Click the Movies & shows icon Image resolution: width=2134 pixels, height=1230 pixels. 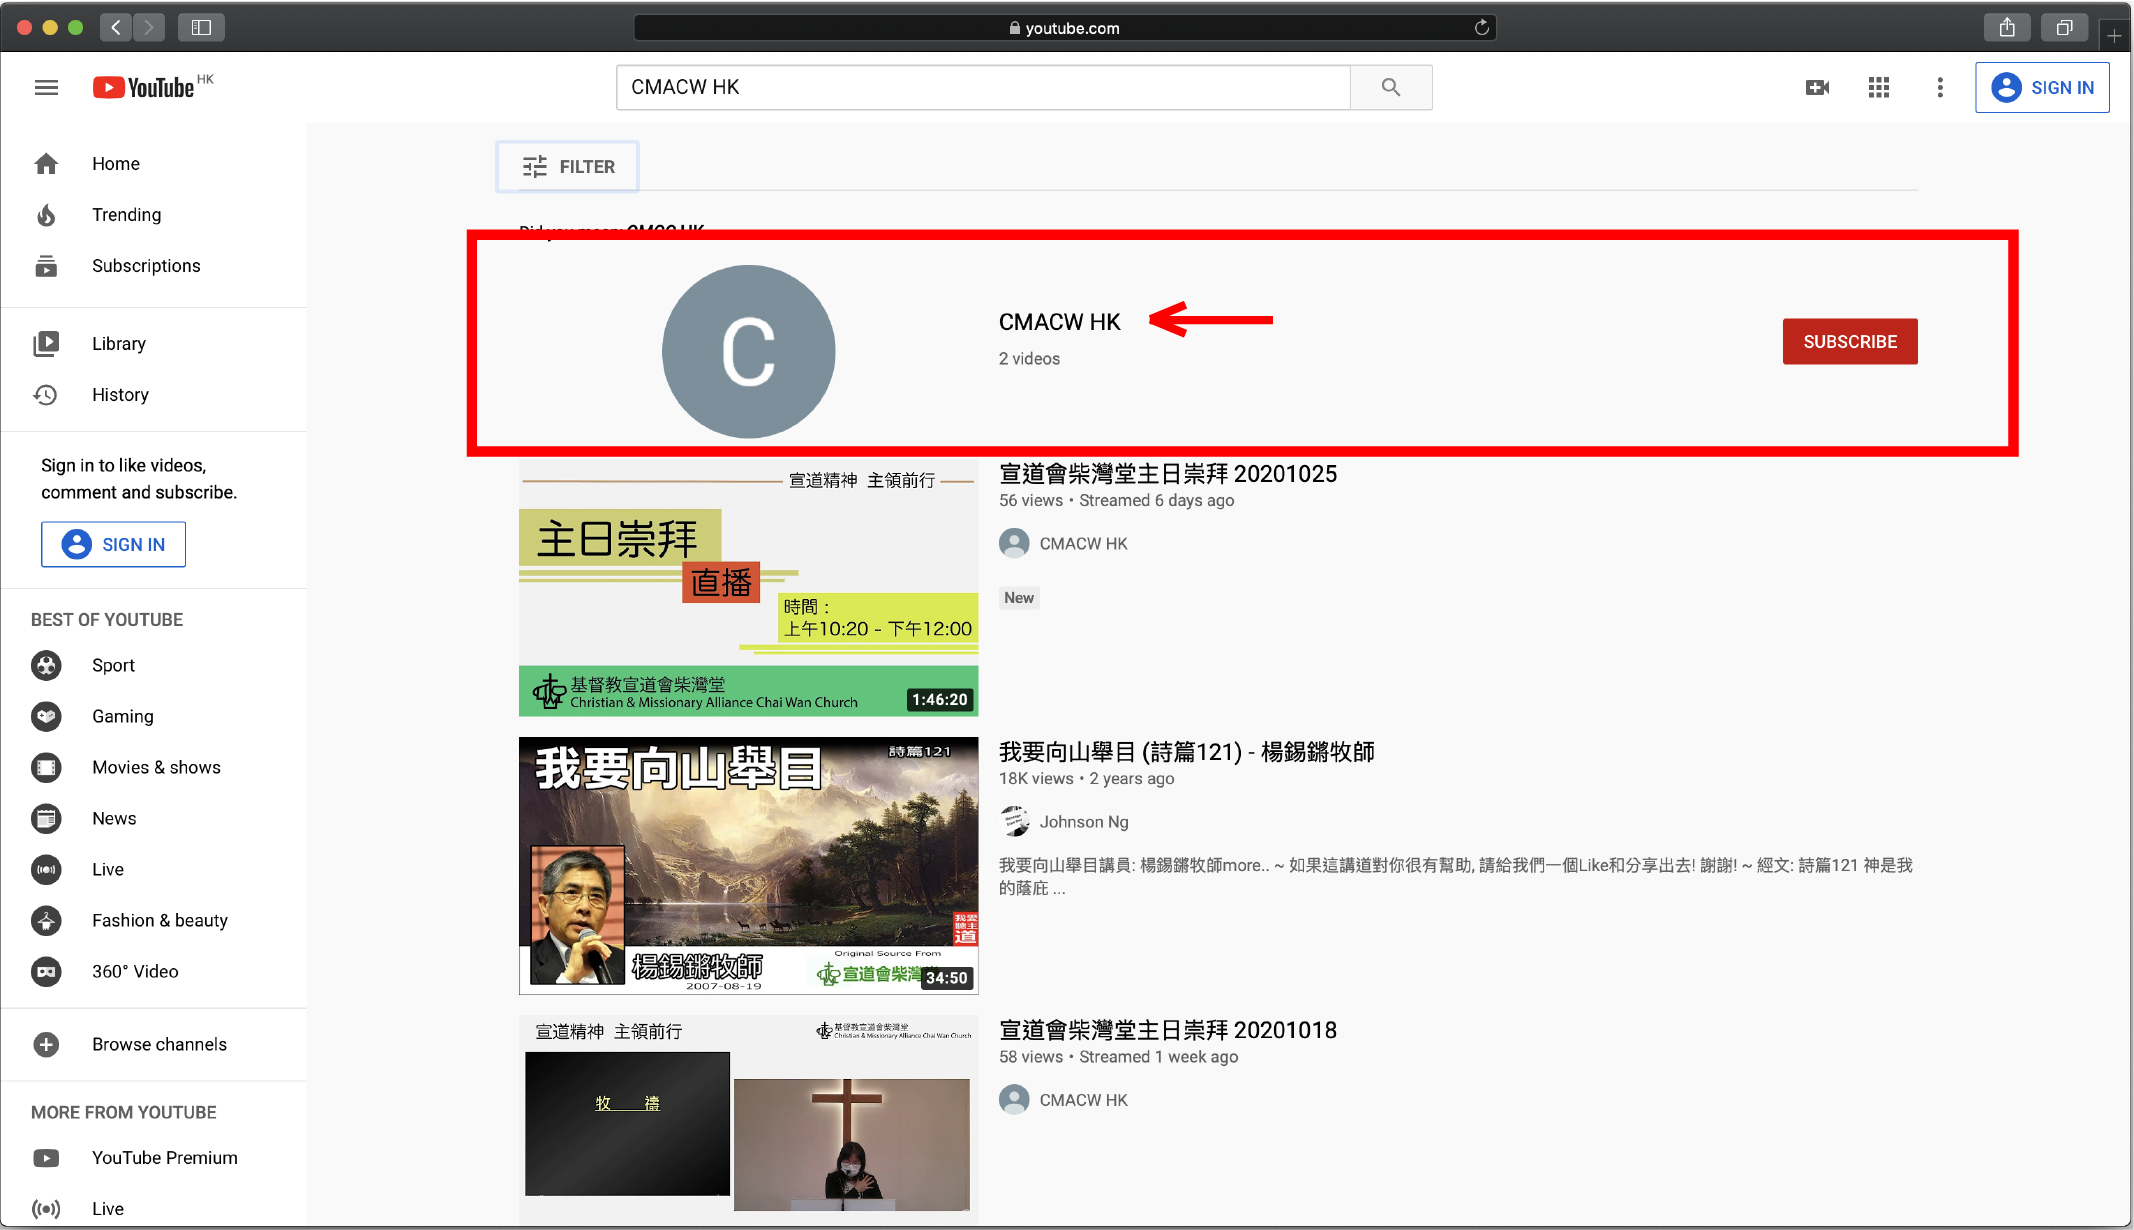click(x=46, y=768)
